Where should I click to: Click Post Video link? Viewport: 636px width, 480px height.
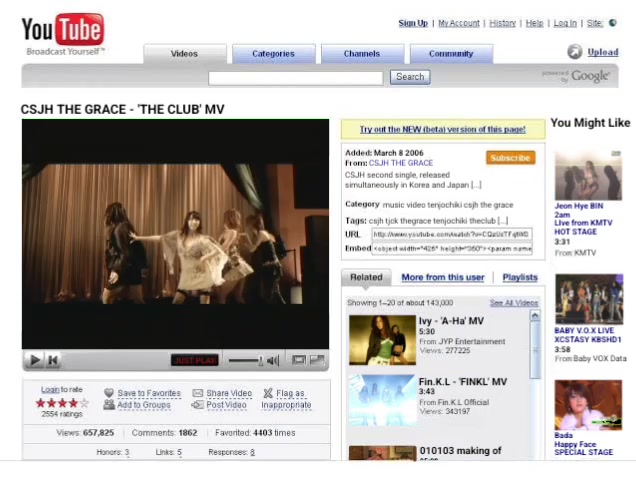click(x=226, y=405)
